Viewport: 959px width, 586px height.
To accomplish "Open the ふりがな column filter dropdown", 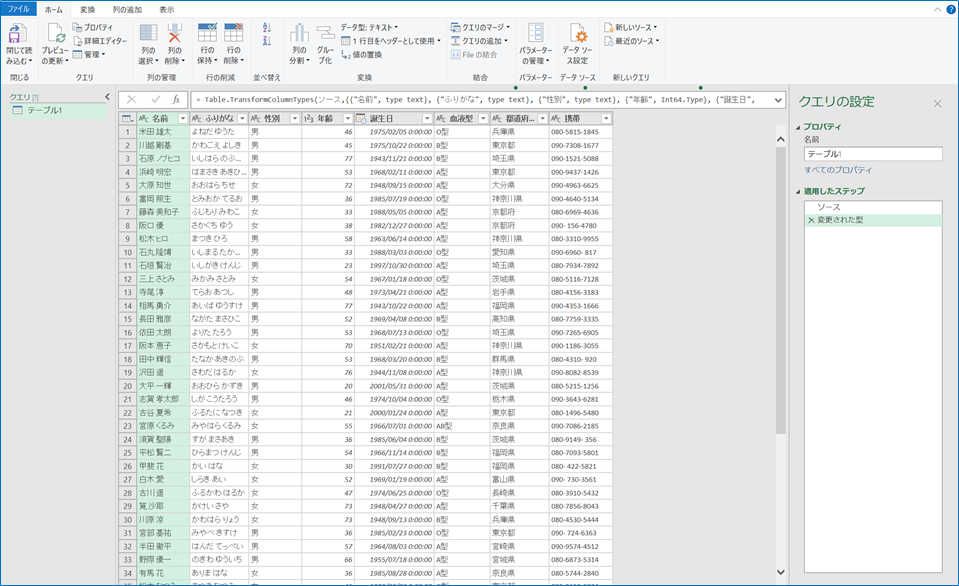I will point(242,119).
